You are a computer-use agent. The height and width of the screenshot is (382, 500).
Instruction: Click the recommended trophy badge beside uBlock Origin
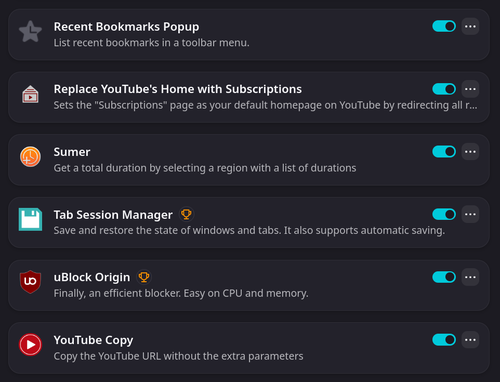tap(144, 277)
